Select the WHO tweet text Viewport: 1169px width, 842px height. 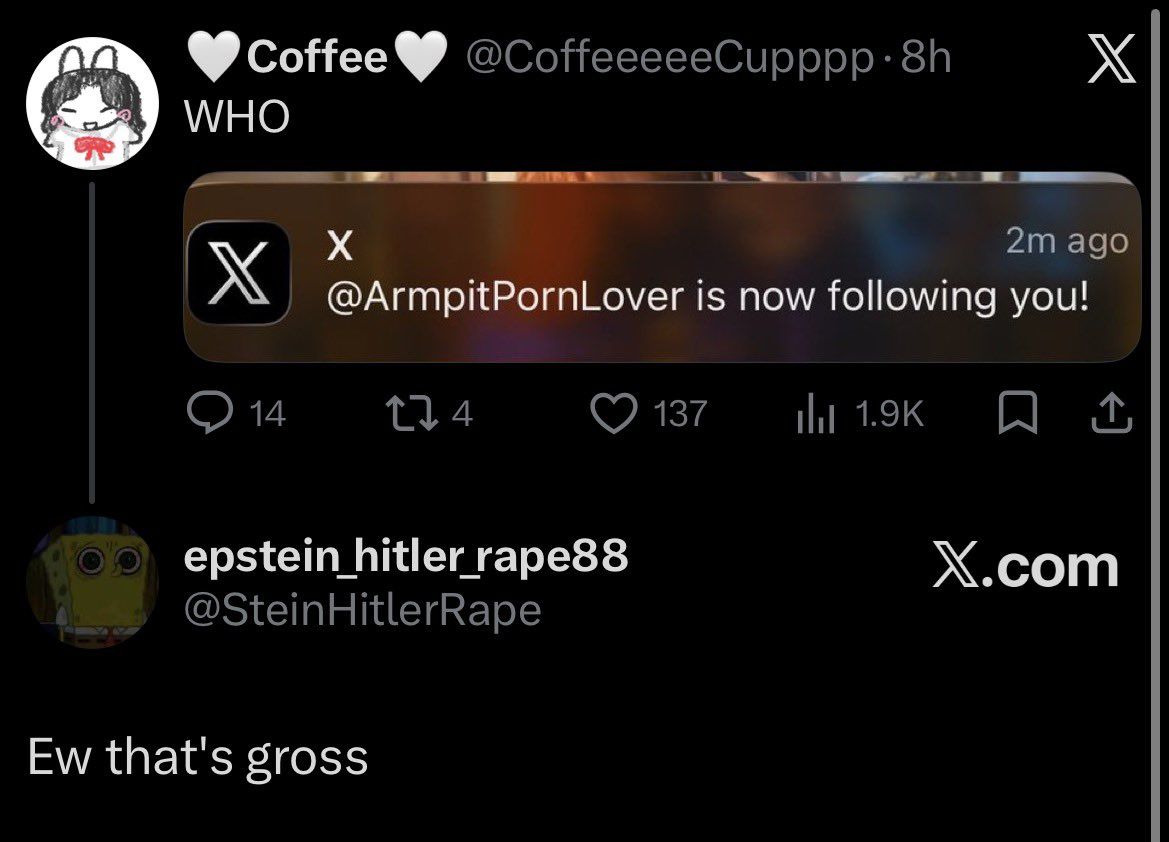238,116
